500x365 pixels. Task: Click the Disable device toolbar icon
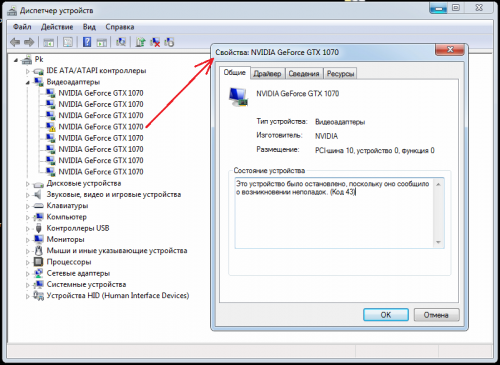pos(169,42)
